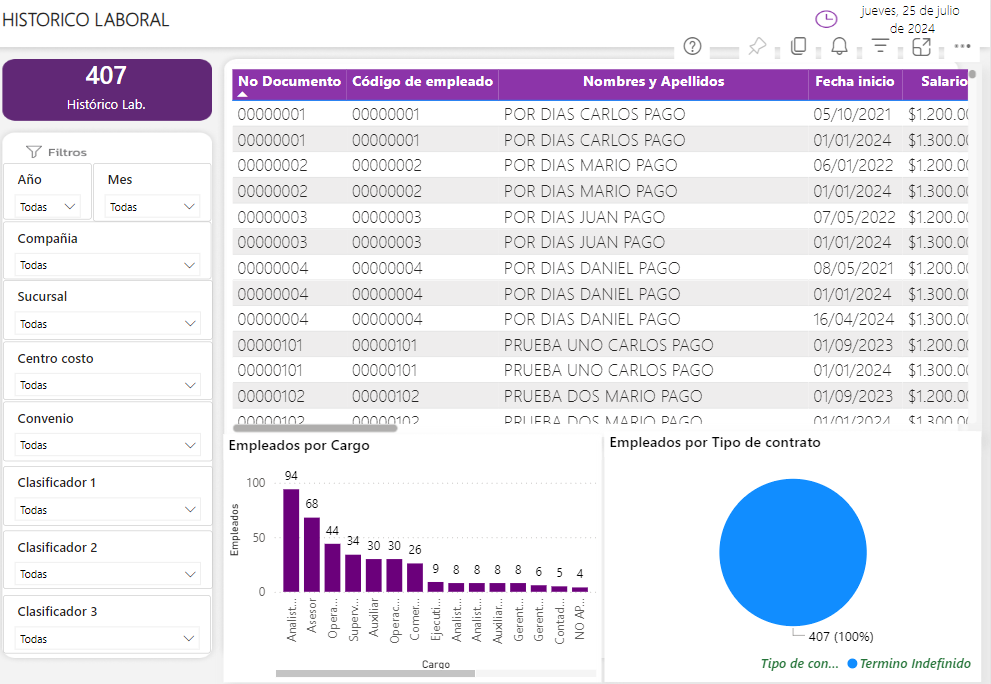The width and height of the screenshot is (991, 684).
Task: Open focus mode with the expand icon
Action: (x=921, y=46)
